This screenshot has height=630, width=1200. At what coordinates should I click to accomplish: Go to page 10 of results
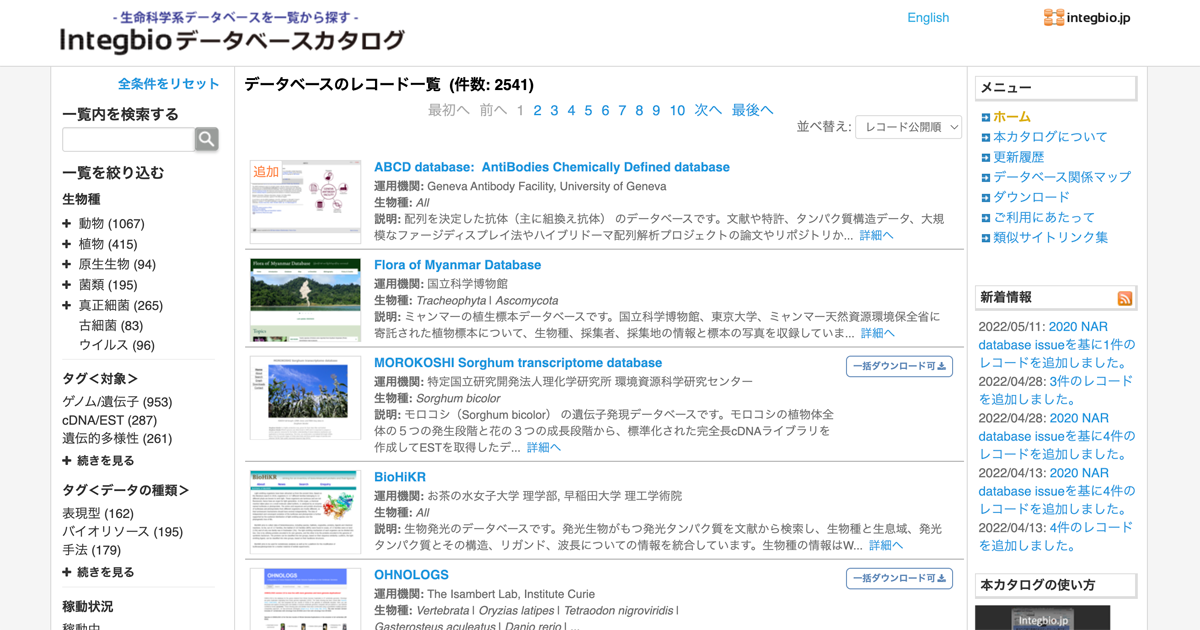tap(677, 110)
